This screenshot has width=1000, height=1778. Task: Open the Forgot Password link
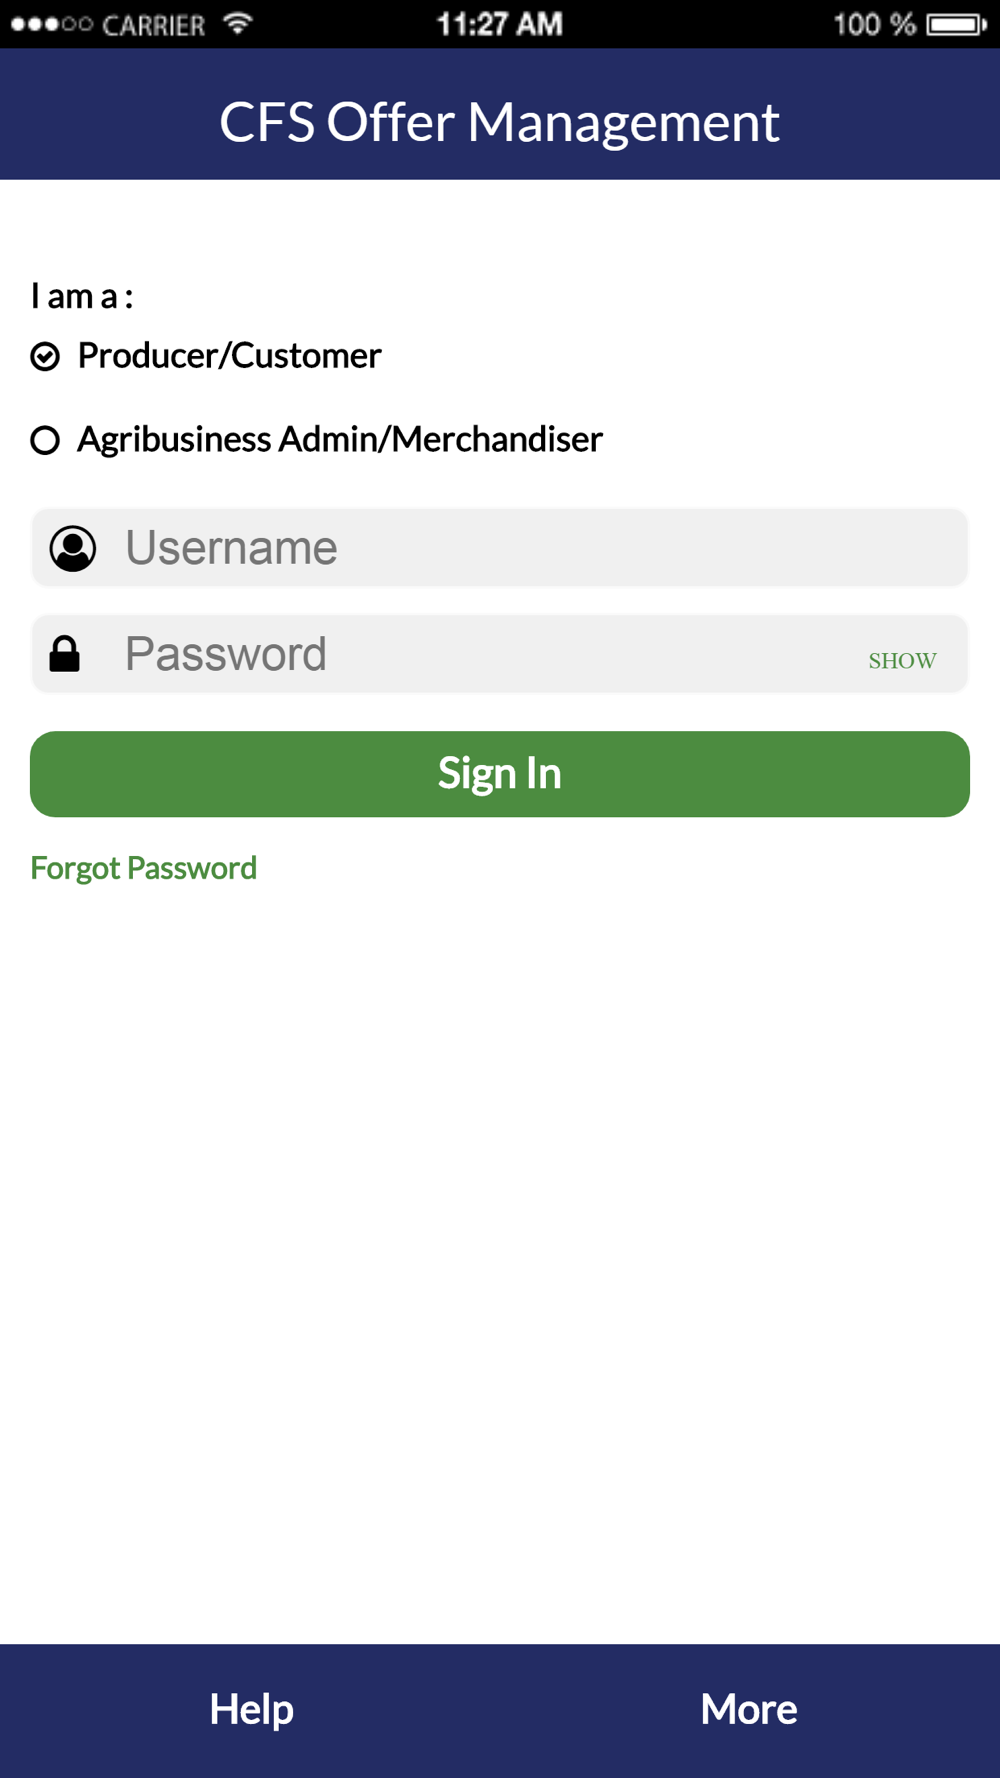tap(143, 867)
